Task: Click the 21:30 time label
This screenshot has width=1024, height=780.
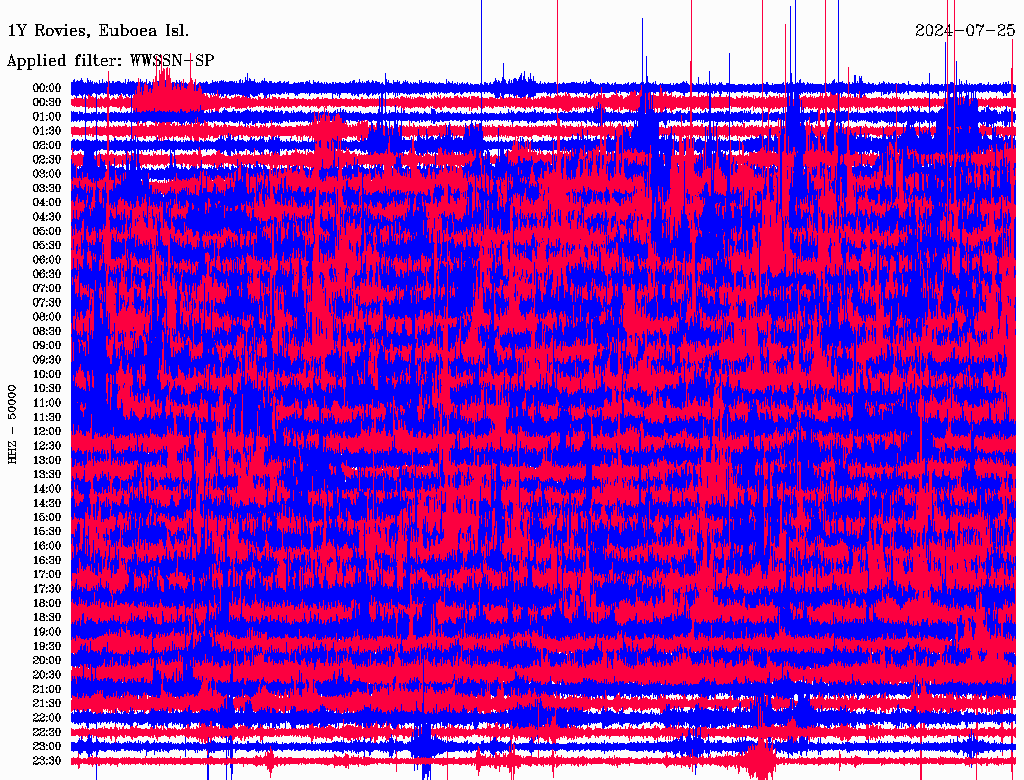Action: [x=47, y=704]
